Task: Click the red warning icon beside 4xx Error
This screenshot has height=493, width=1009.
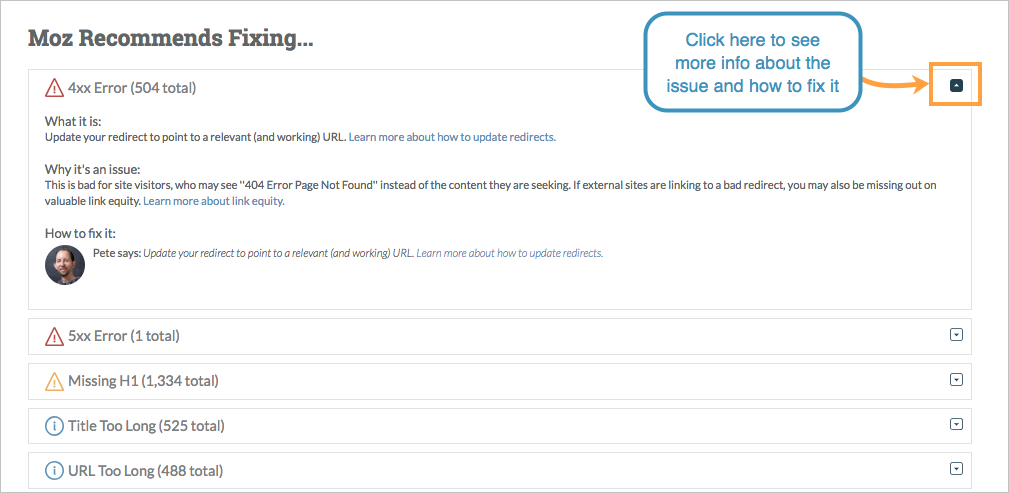Action: [x=54, y=88]
